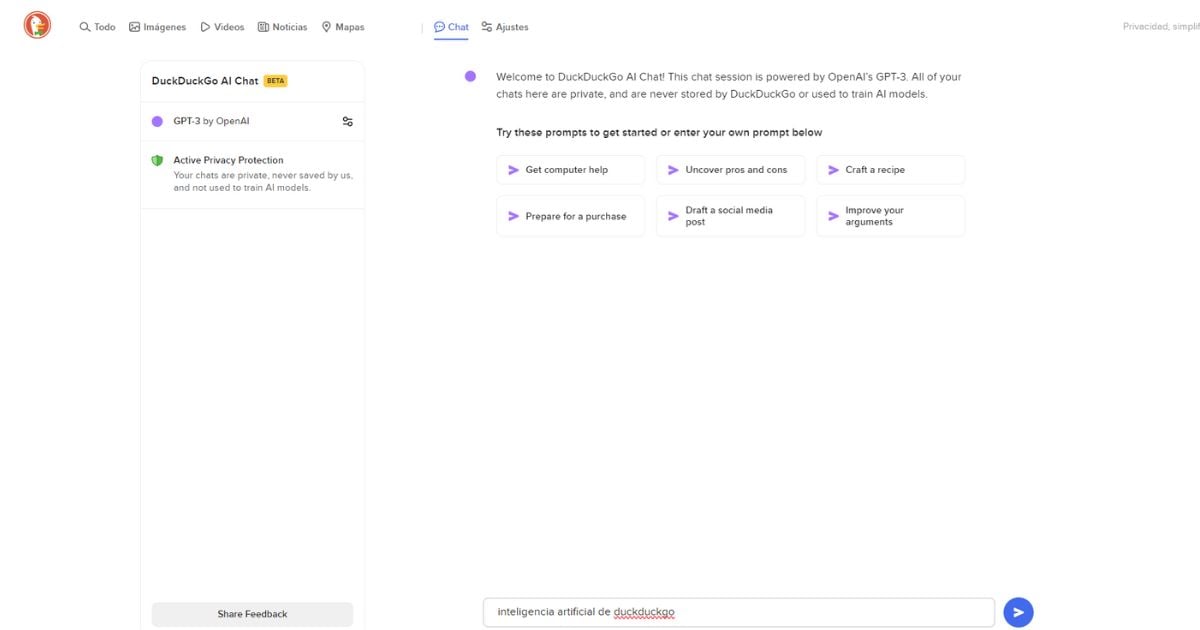Click the newspaper icon beside Noticias
This screenshot has height=630, width=1200.
(263, 27)
